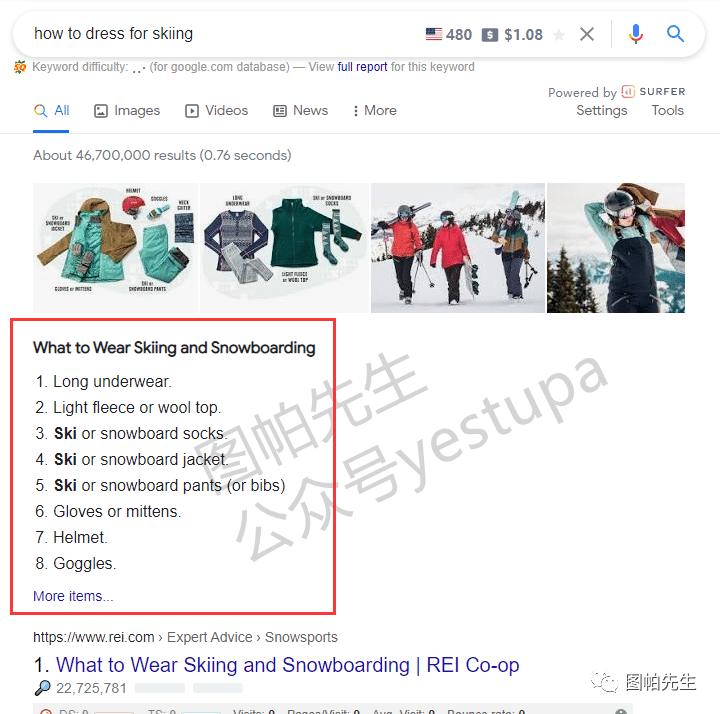Viewport: 720px width, 714px height.
Task: Open the News tab
Action: coord(300,111)
